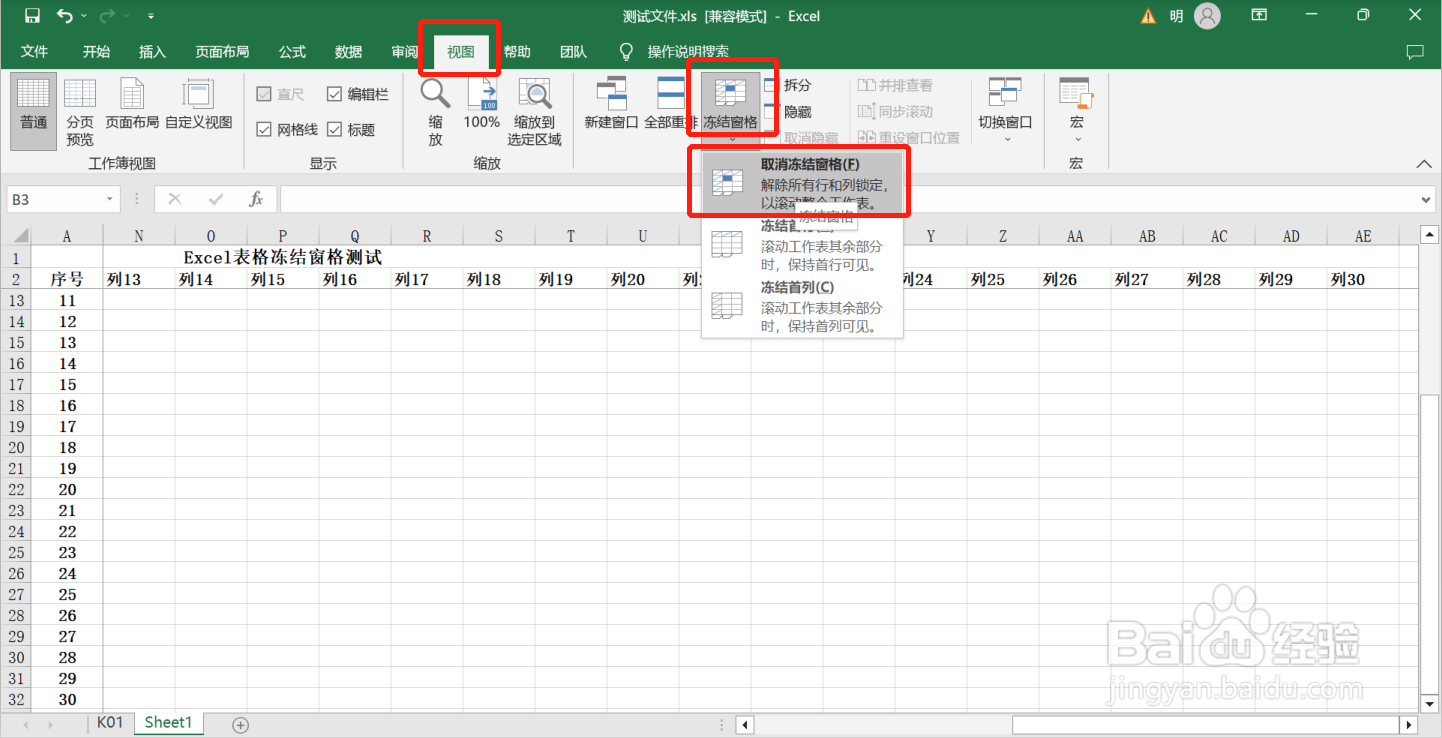Switch to the 插入 ribbon tab
The height and width of the screenshot is (738, 1442).
pos(152,52)
